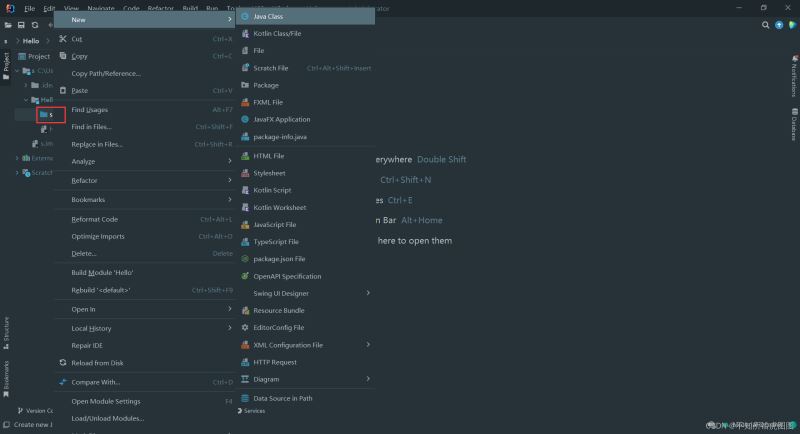800x434 pixels.
Task: Select Java Class from New submenu
Action: 305,16
